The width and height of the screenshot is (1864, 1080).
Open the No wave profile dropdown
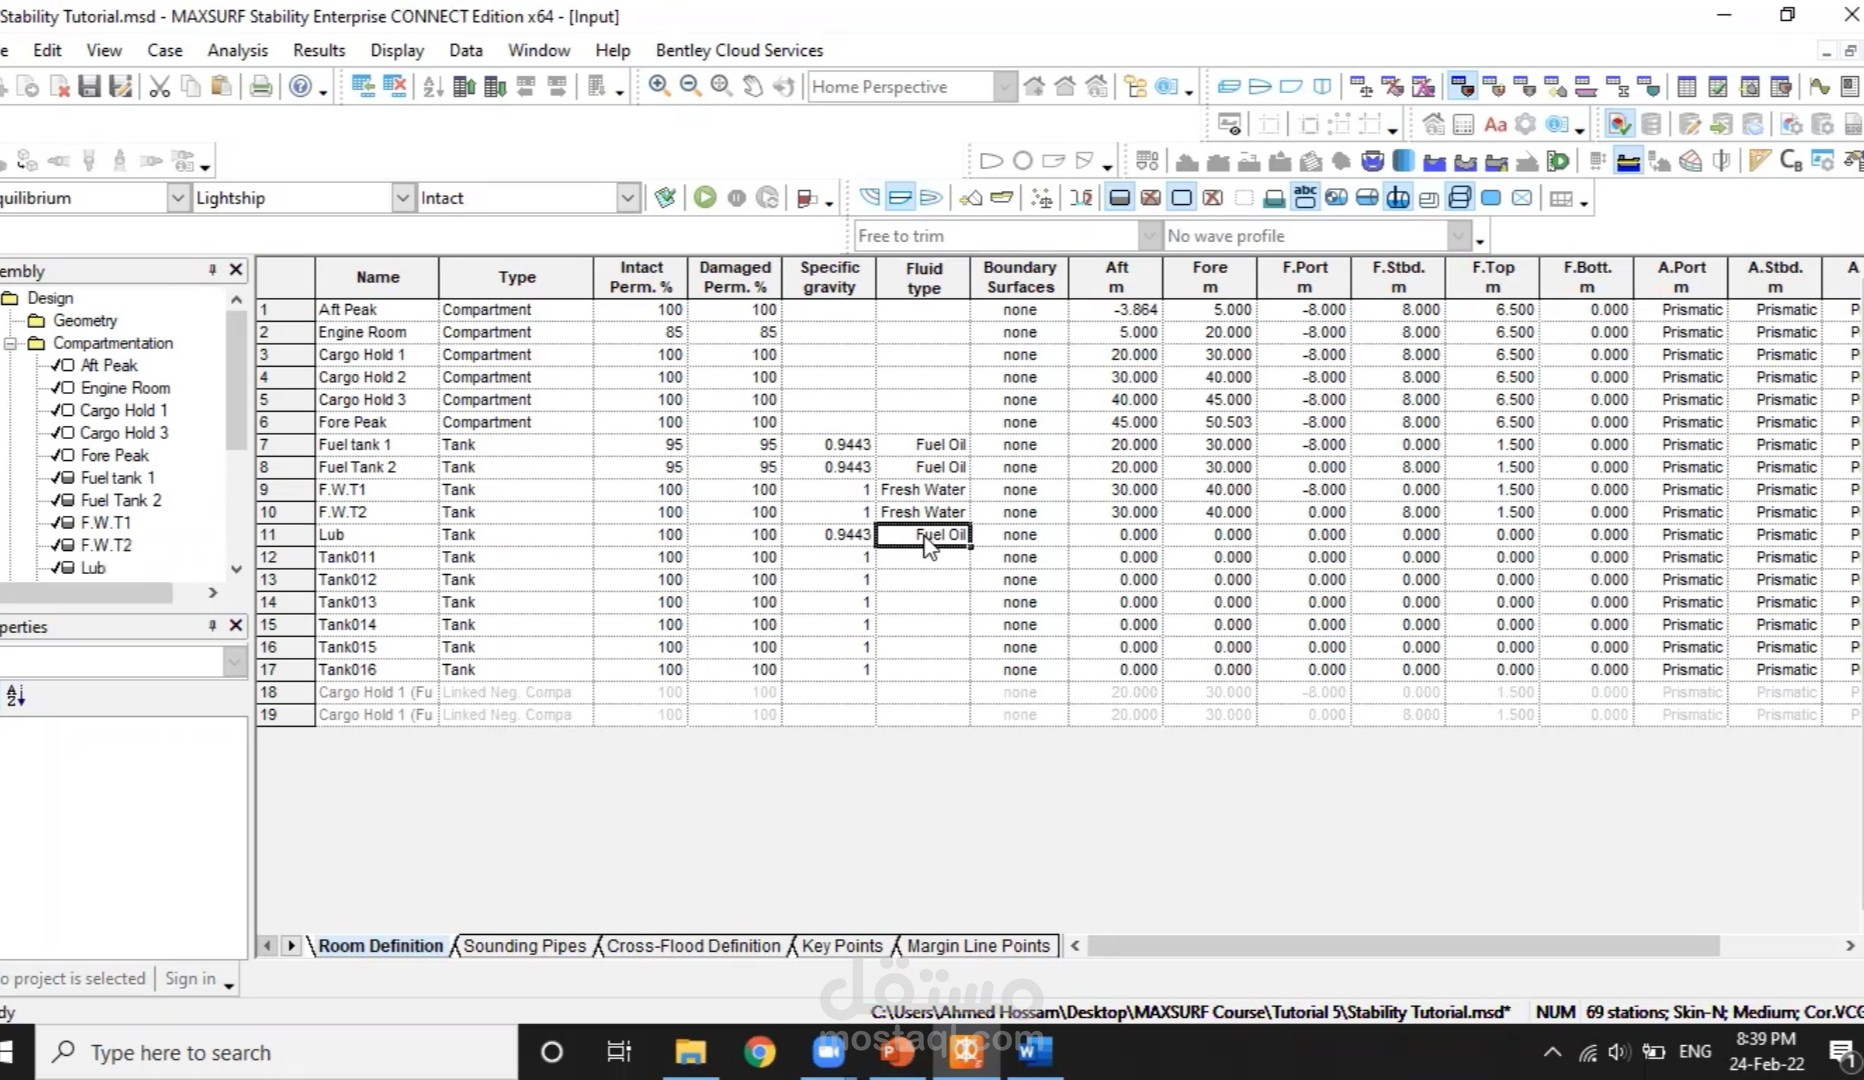click(1458, 236)
